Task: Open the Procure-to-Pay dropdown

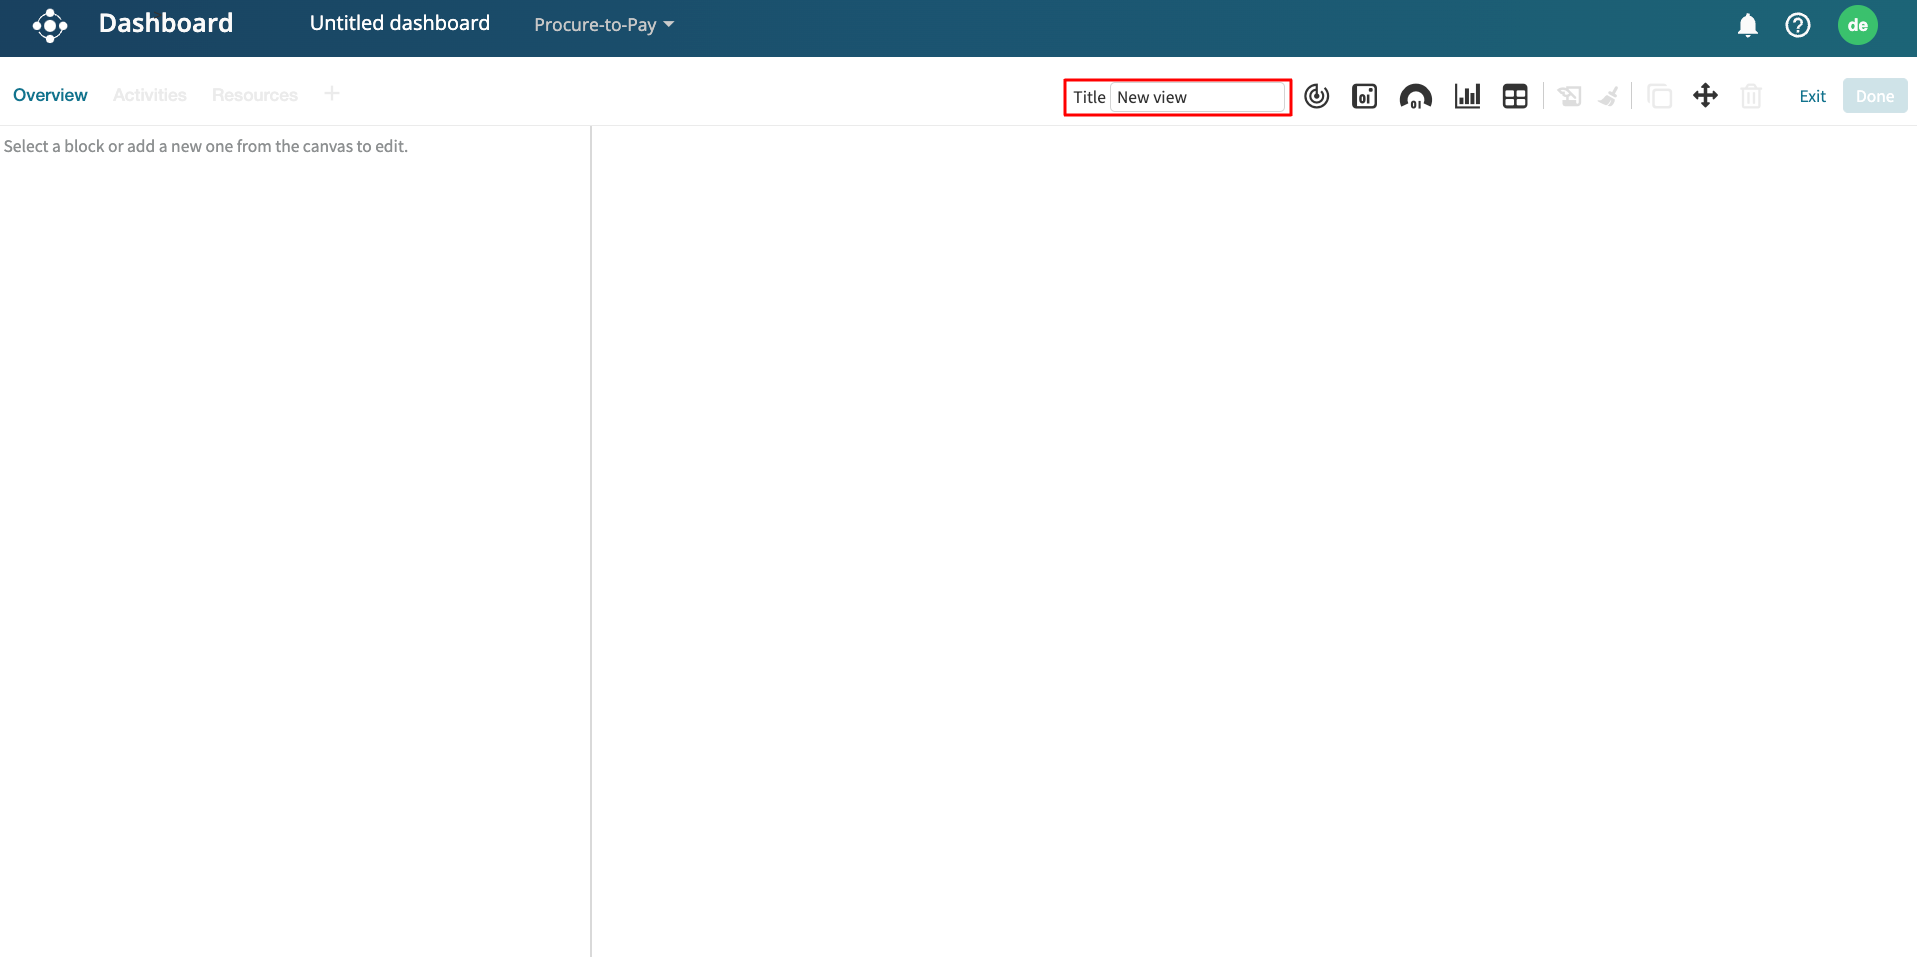Action: 603,25
